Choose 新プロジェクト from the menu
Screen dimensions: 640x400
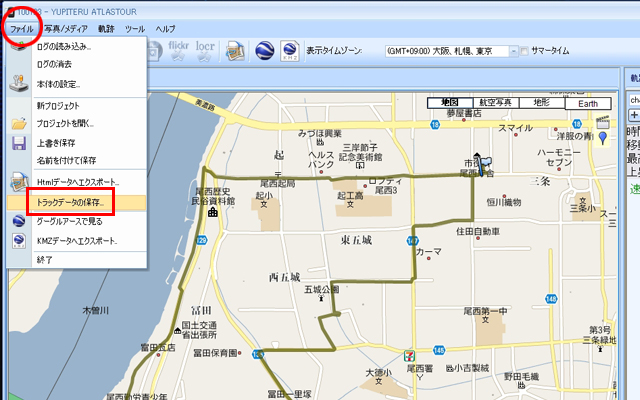coord(77,106)
